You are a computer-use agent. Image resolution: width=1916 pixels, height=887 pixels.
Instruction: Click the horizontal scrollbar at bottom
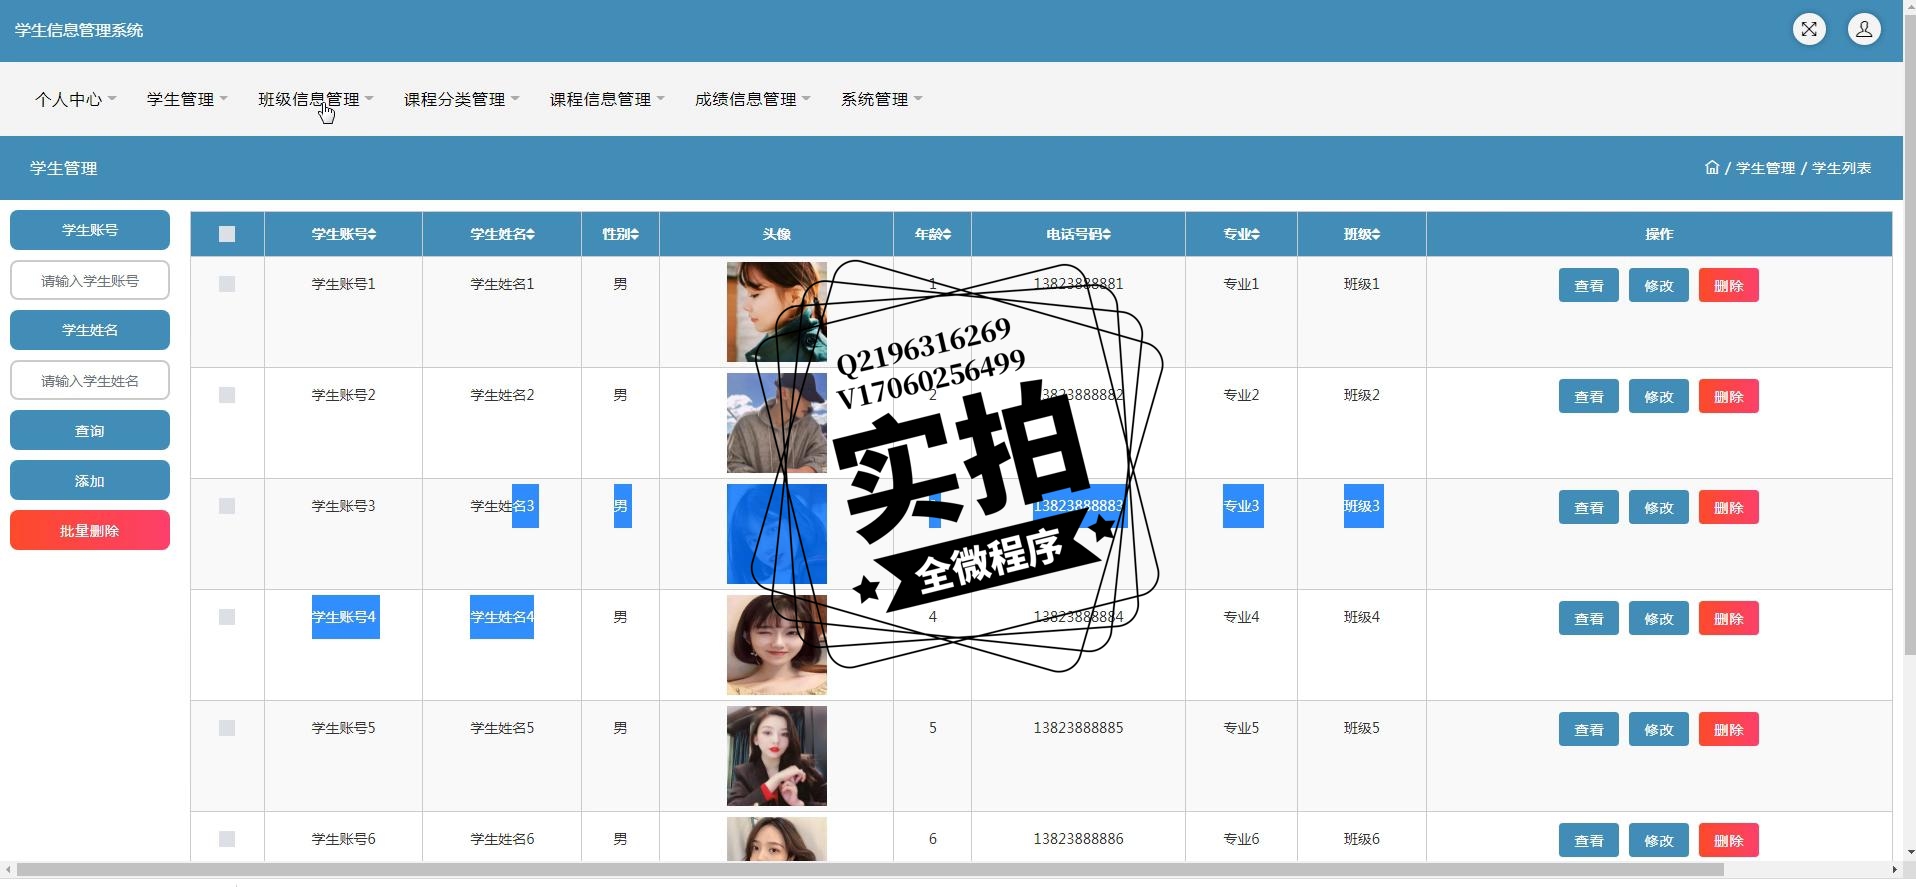pos(870,869)
